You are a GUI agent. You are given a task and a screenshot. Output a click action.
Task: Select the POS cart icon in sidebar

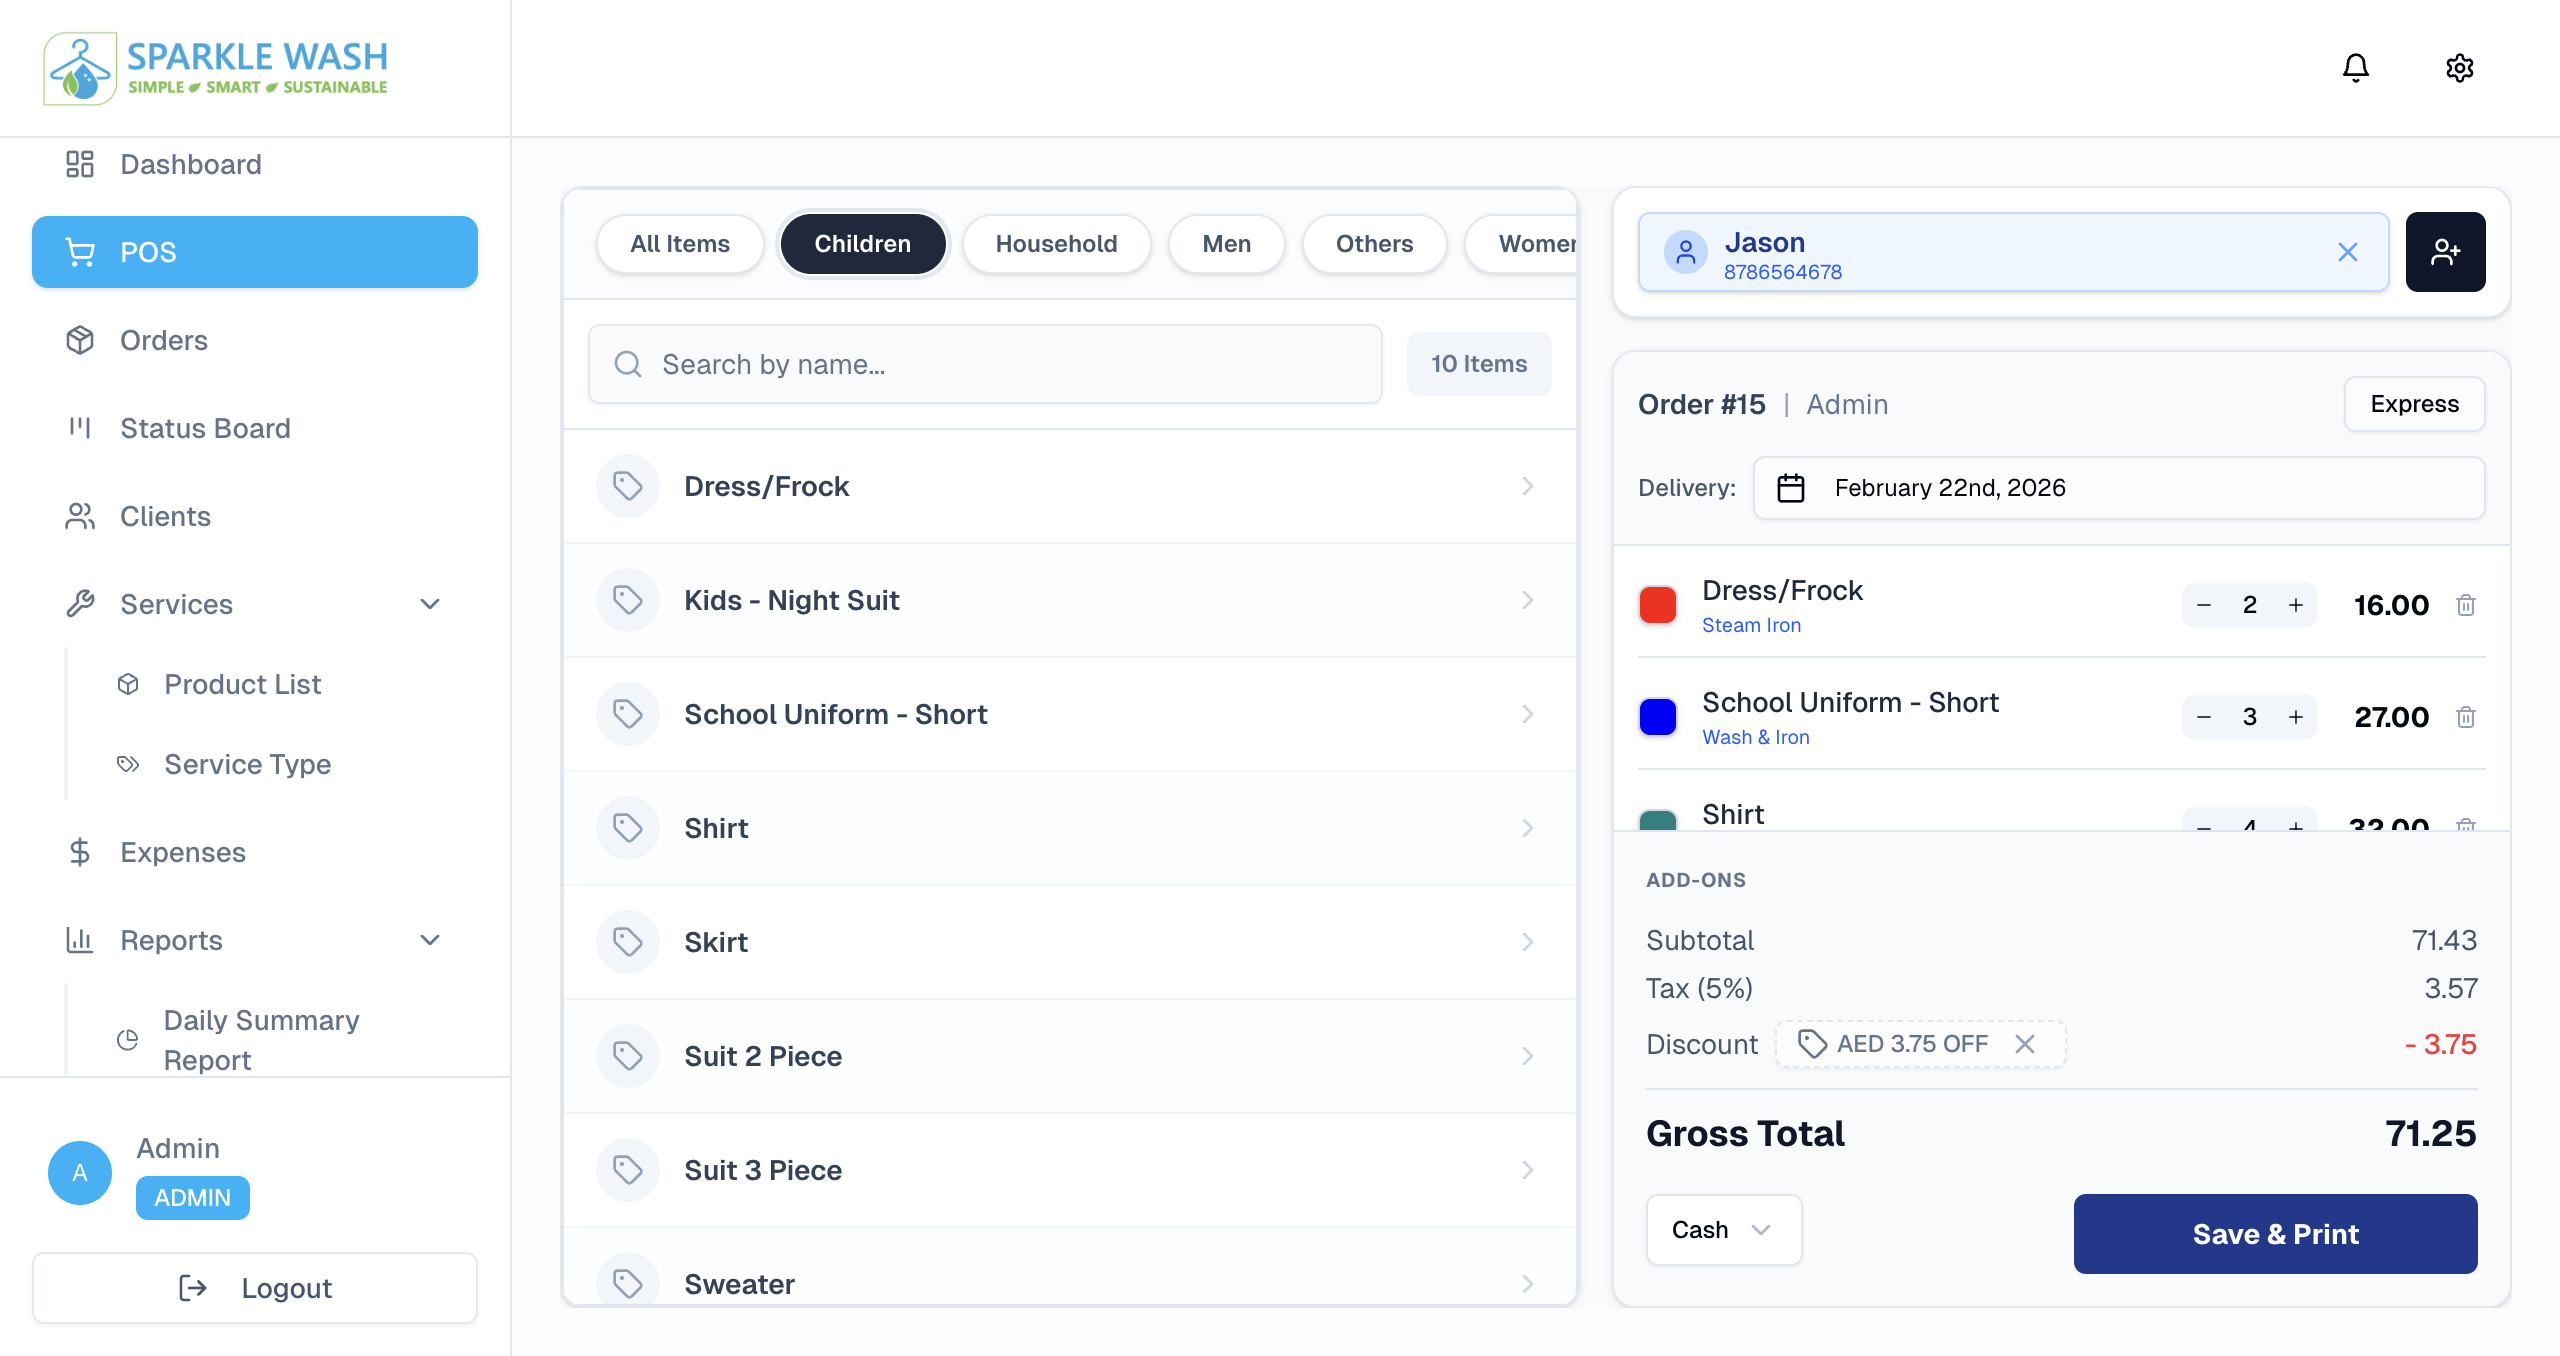click(80, 252)
